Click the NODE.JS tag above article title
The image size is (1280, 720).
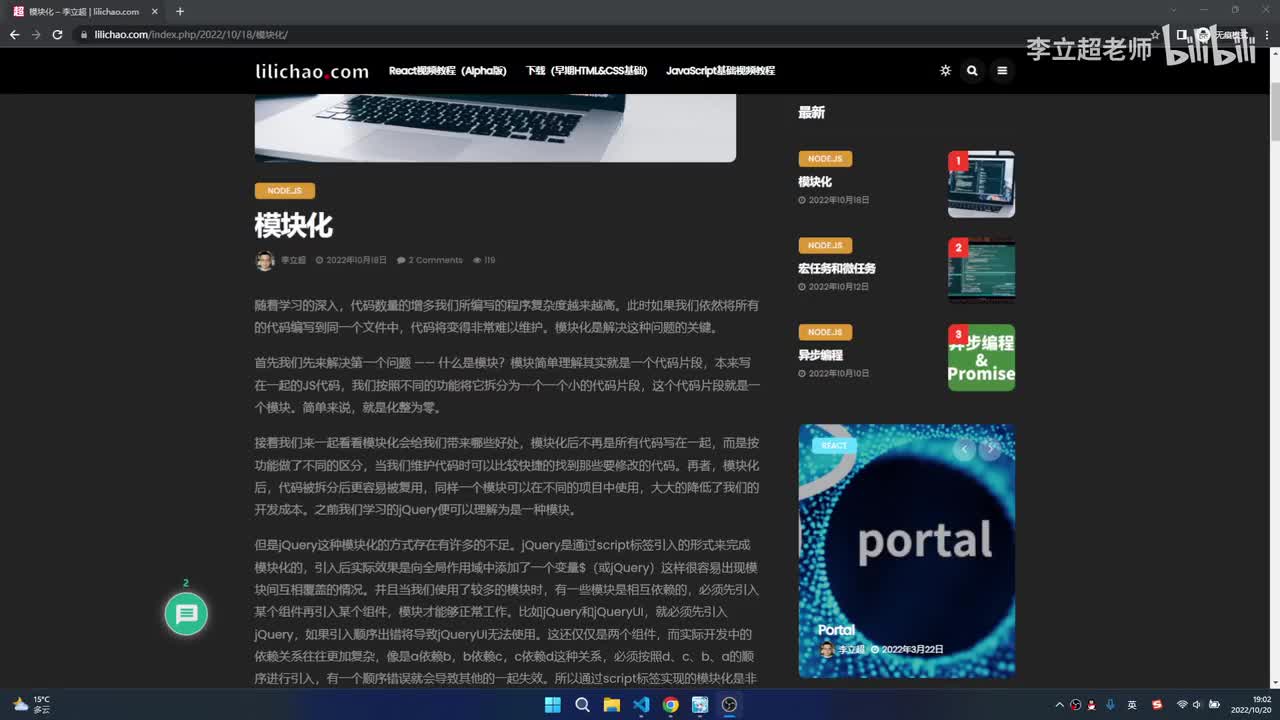(x=285, y=191)
